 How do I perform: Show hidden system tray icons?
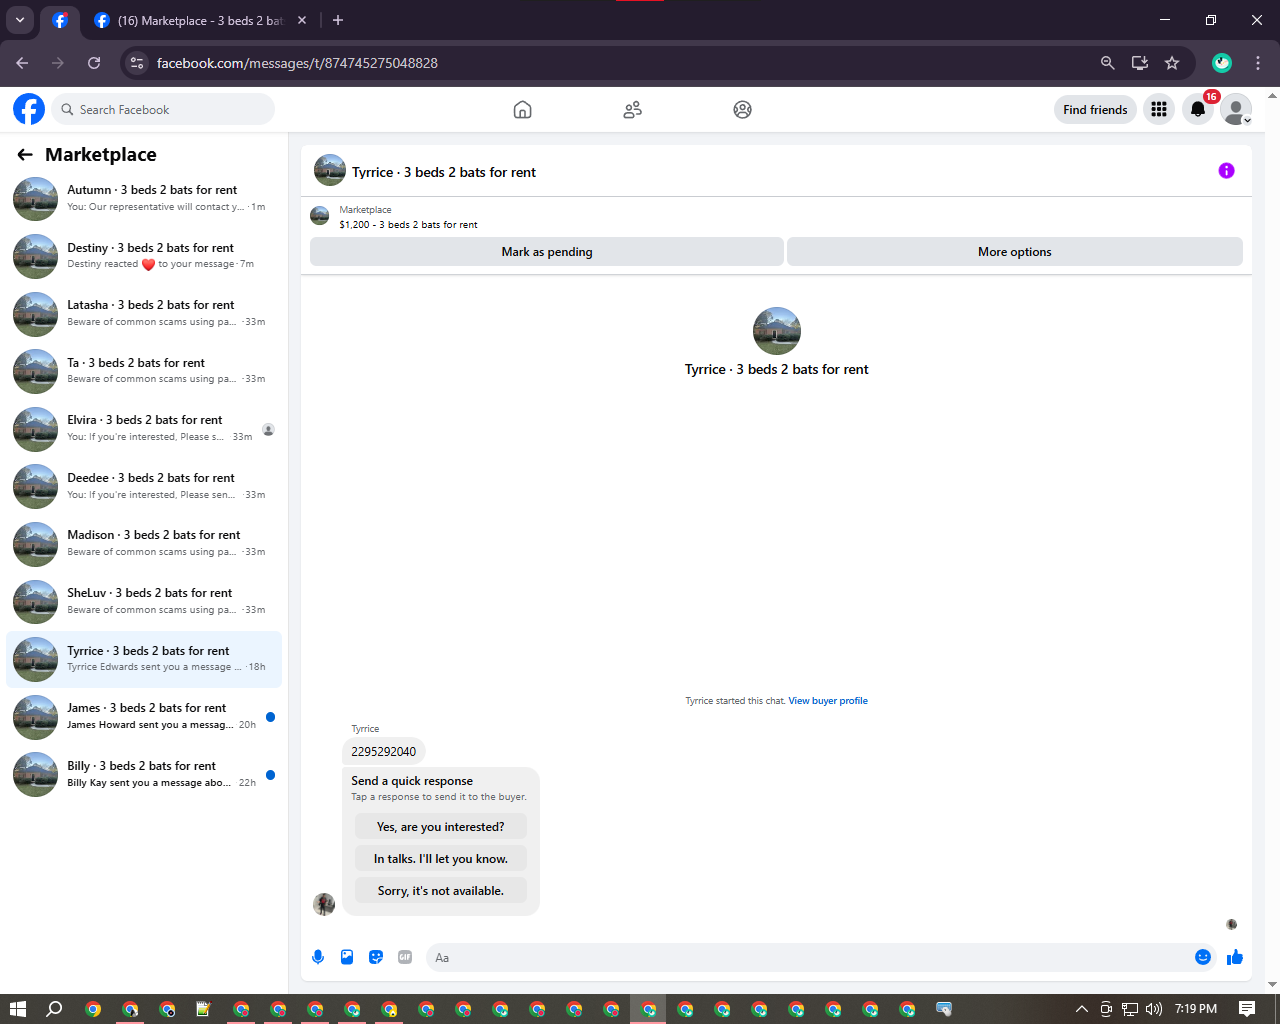pyautogui.click(x=1081, y=1009)
